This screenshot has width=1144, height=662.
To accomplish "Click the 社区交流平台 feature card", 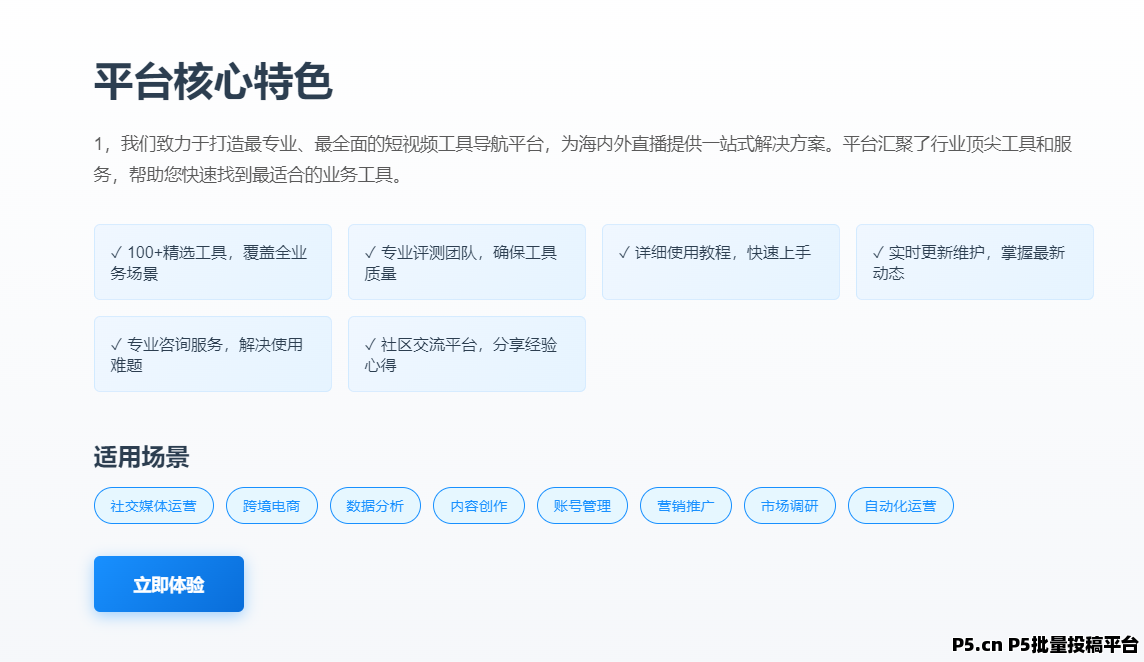I will (x=467, y=353).
